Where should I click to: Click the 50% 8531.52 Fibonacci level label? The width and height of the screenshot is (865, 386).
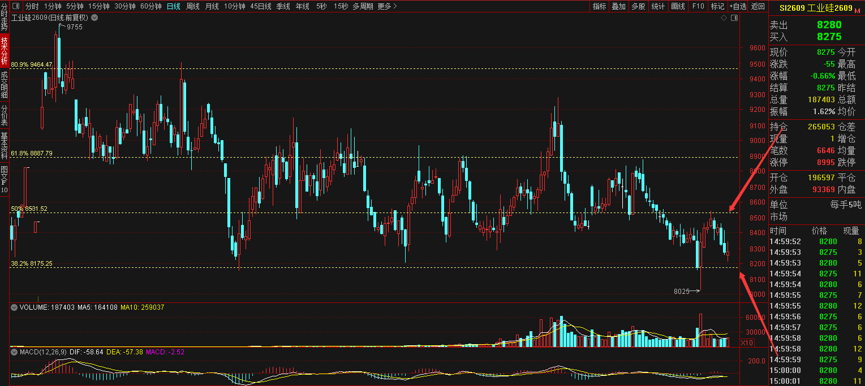pos(29,209)
